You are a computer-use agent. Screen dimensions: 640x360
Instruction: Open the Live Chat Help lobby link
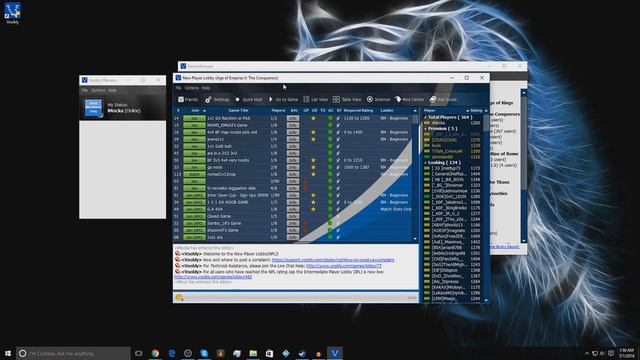pos(344,266)
